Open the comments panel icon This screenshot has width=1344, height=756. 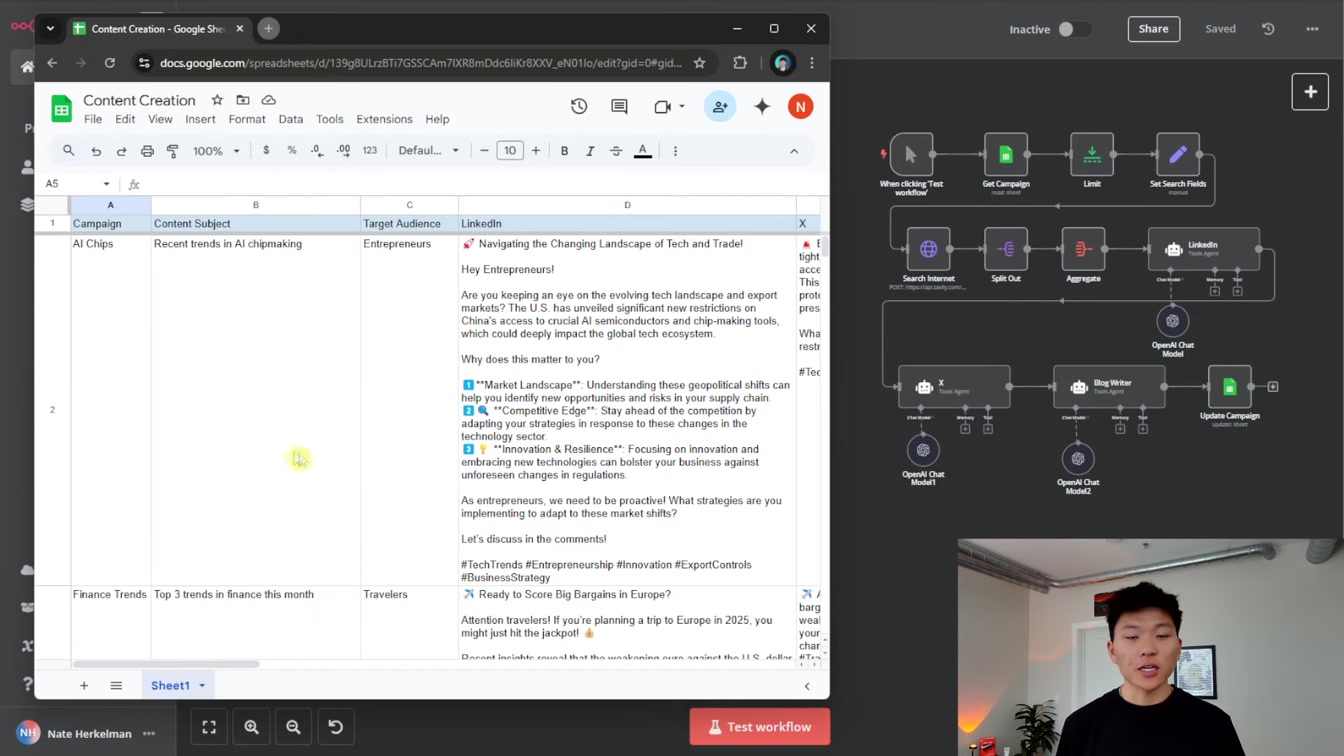[x=619, y=107]
